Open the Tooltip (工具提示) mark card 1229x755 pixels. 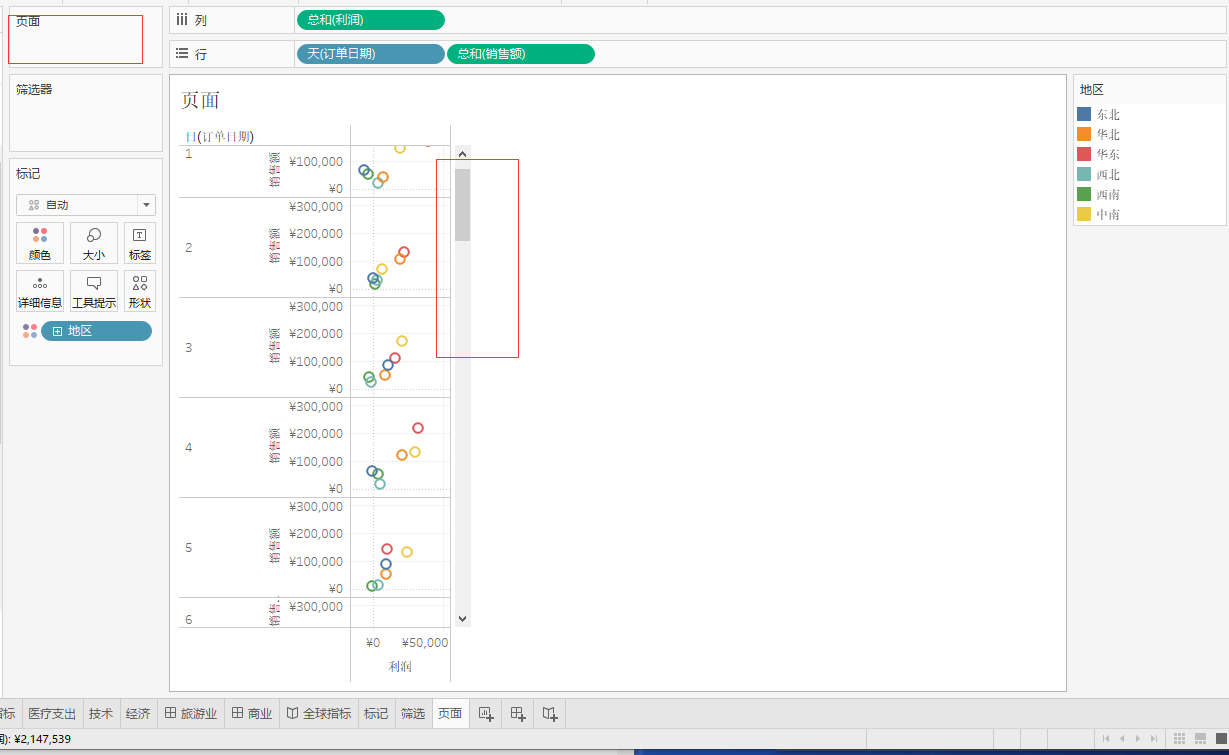point(94,291)
